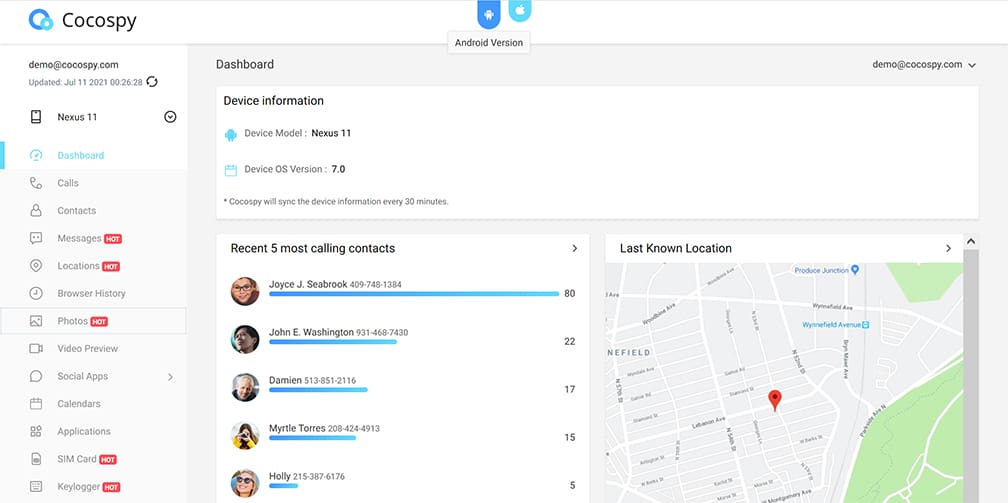This screenshot has height=503, width=1008.
Task: Click Damien's call count bar
Action: [318, 390]
